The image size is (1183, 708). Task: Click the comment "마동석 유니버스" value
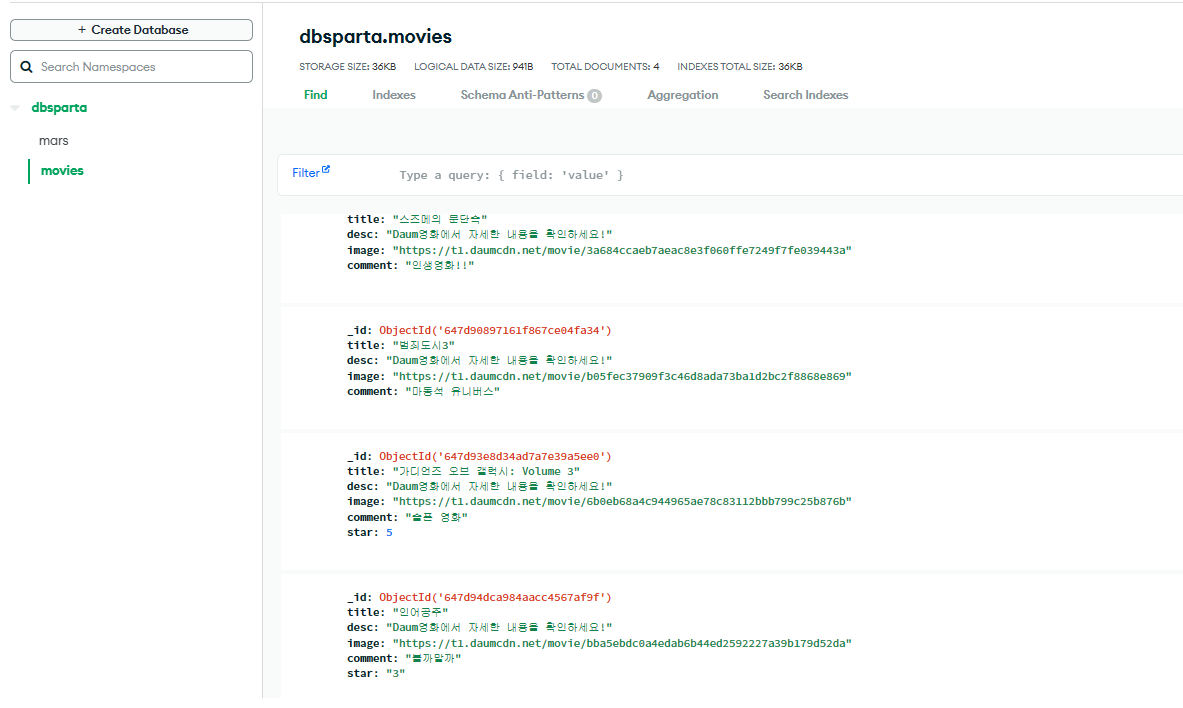(453, 392)
